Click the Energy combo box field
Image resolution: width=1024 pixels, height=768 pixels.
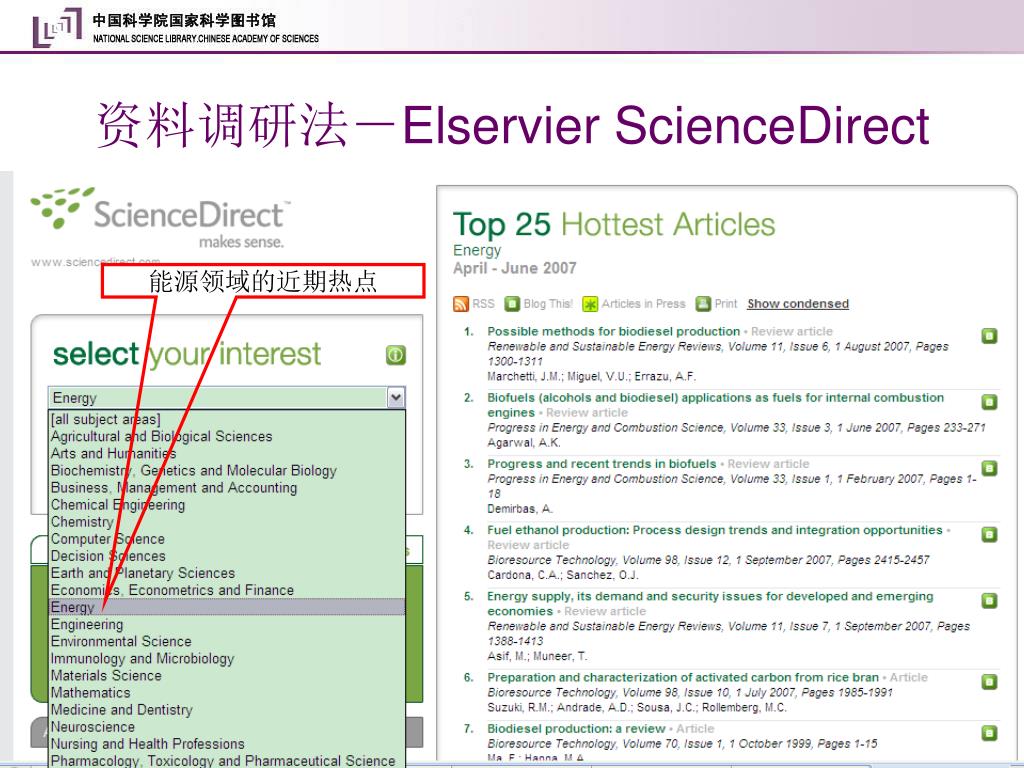(x=227, y=398)
